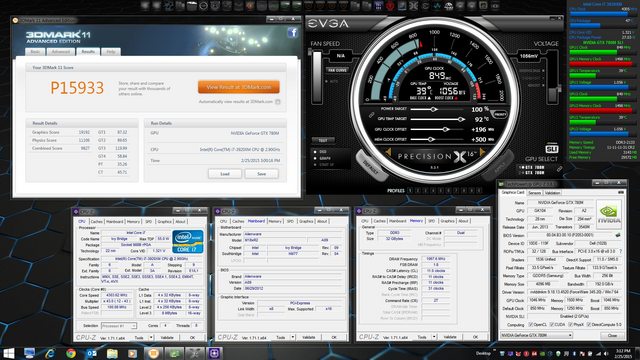Click the orange 3DMark taskbar icon
Screen dimensions: 640x360
click(153, 353)
